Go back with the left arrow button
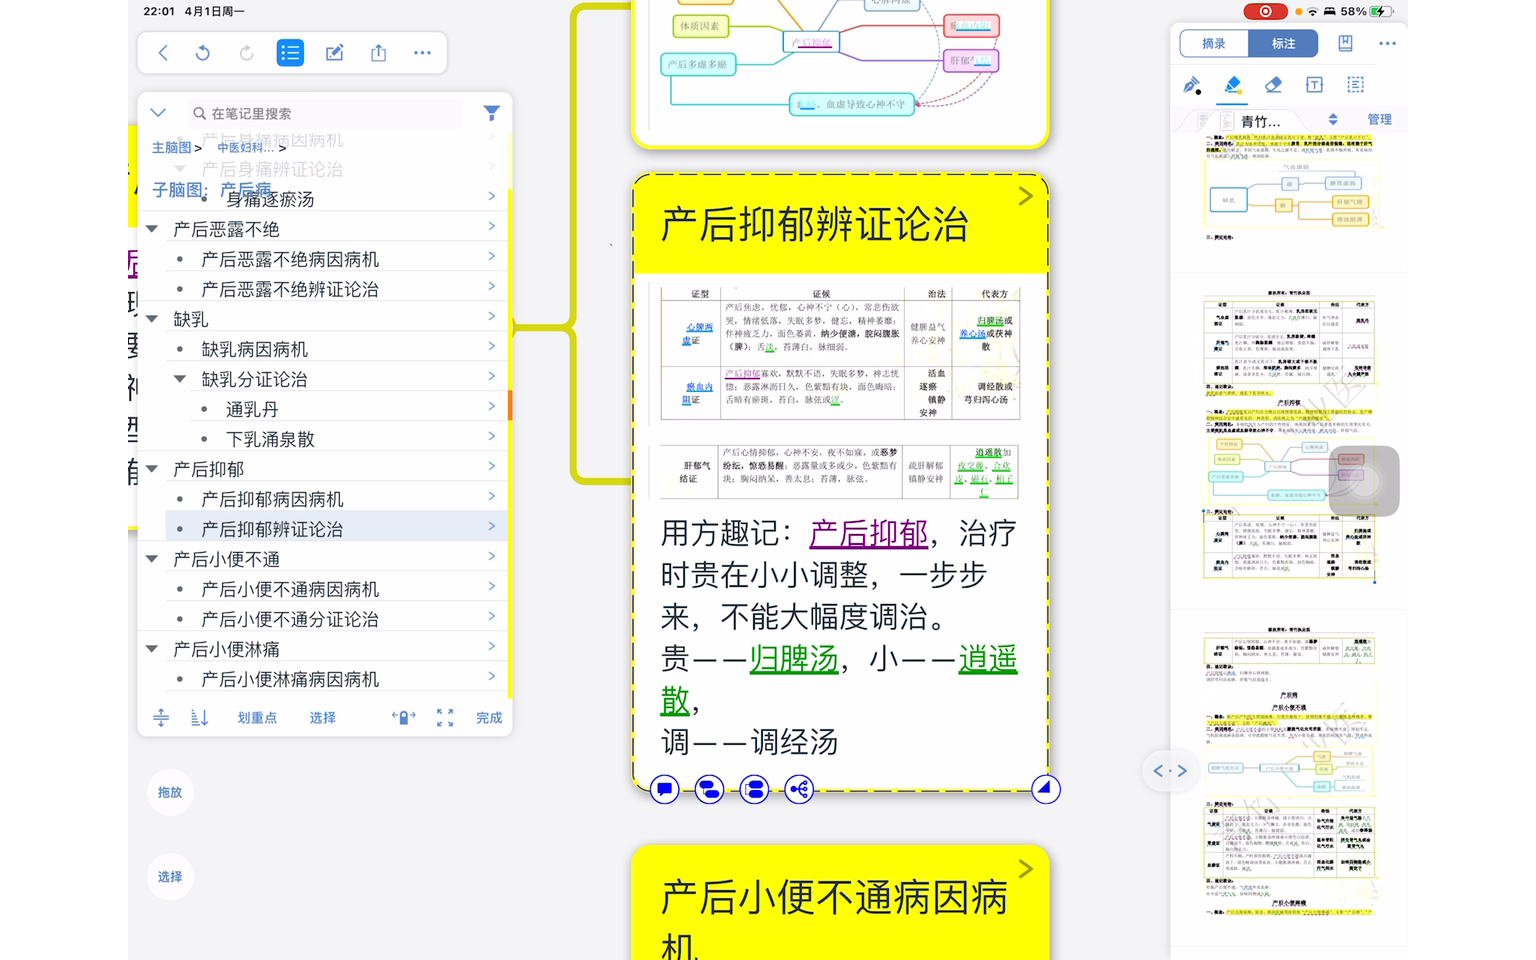Viewport: 1536px width, 960px height. 163,53
